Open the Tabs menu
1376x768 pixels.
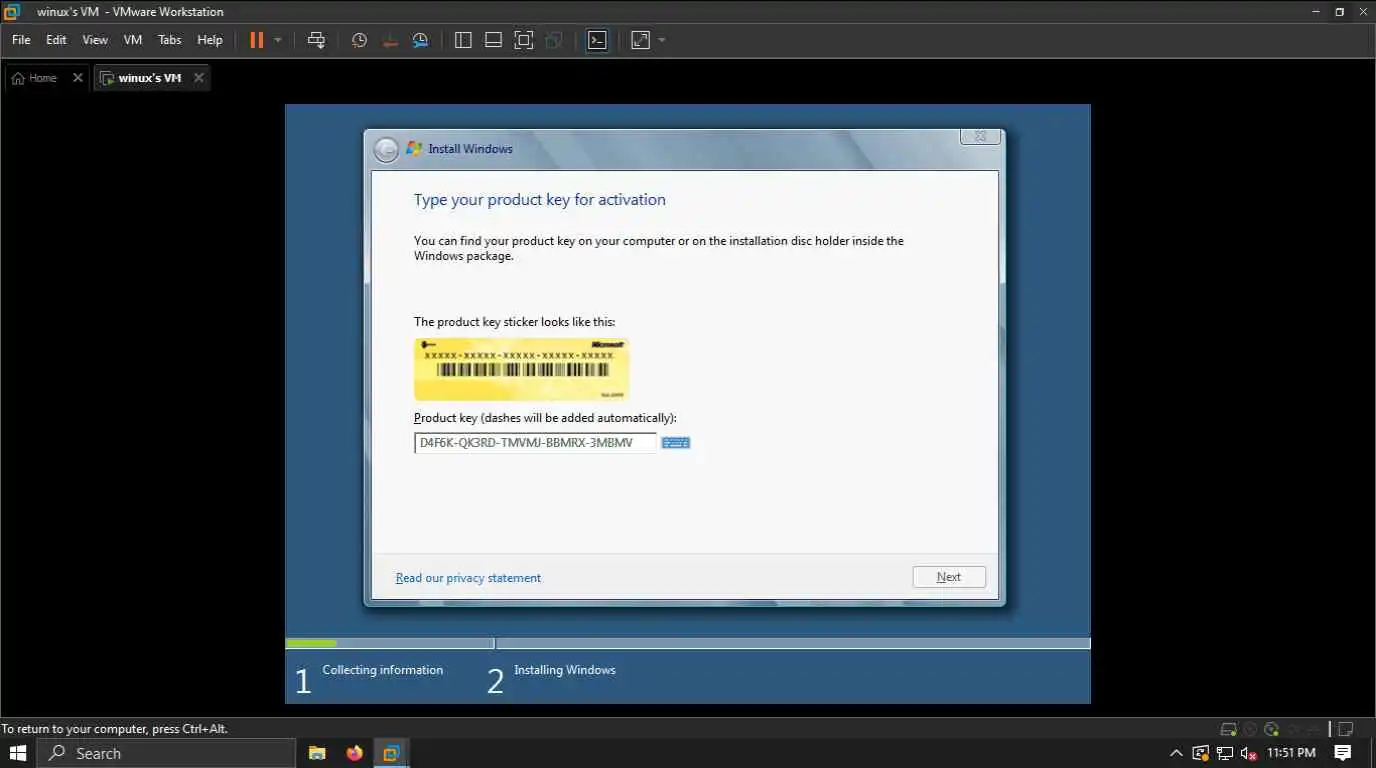[x=170, y=40]
